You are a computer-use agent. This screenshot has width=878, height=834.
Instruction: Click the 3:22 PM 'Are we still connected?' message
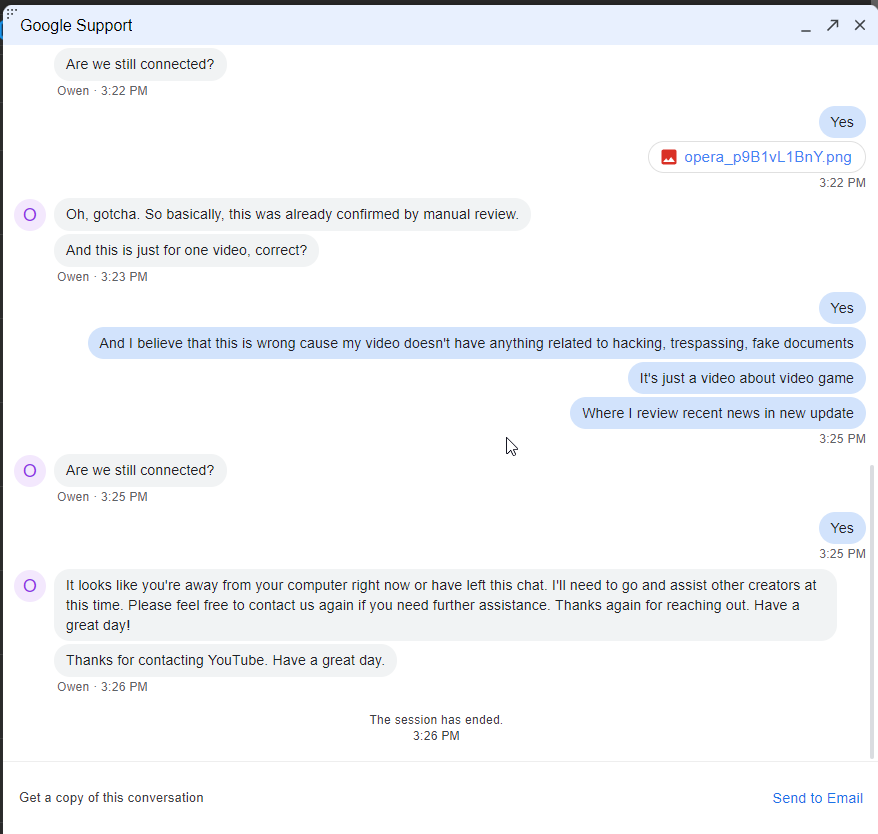pyautogui.click(x=140, y=64)
